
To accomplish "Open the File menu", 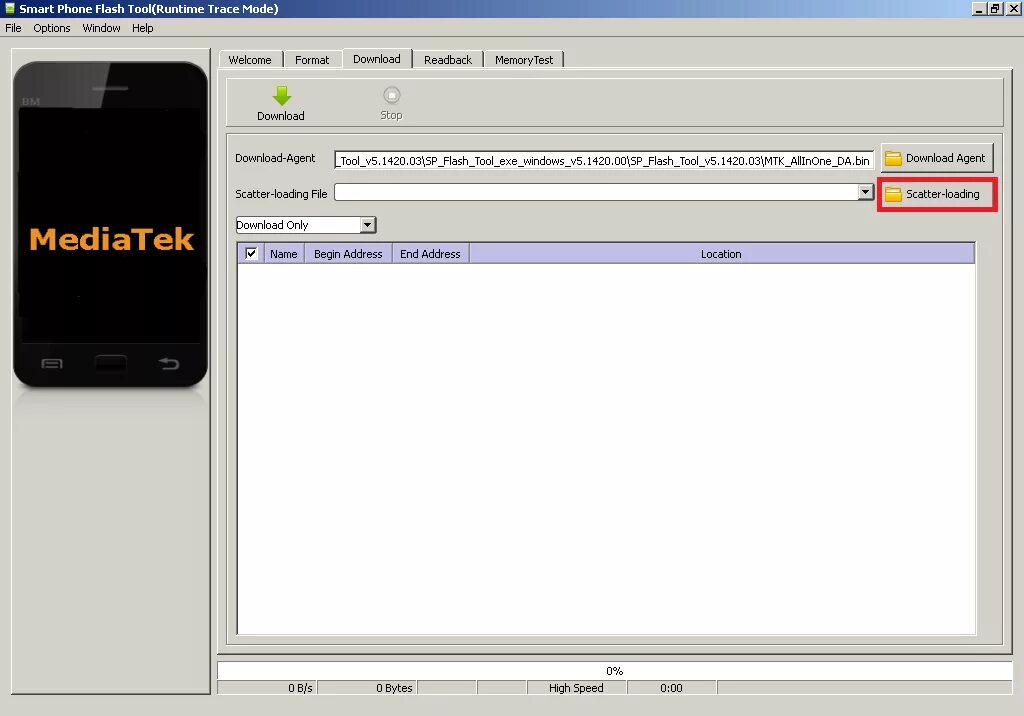I will point(13,28).
